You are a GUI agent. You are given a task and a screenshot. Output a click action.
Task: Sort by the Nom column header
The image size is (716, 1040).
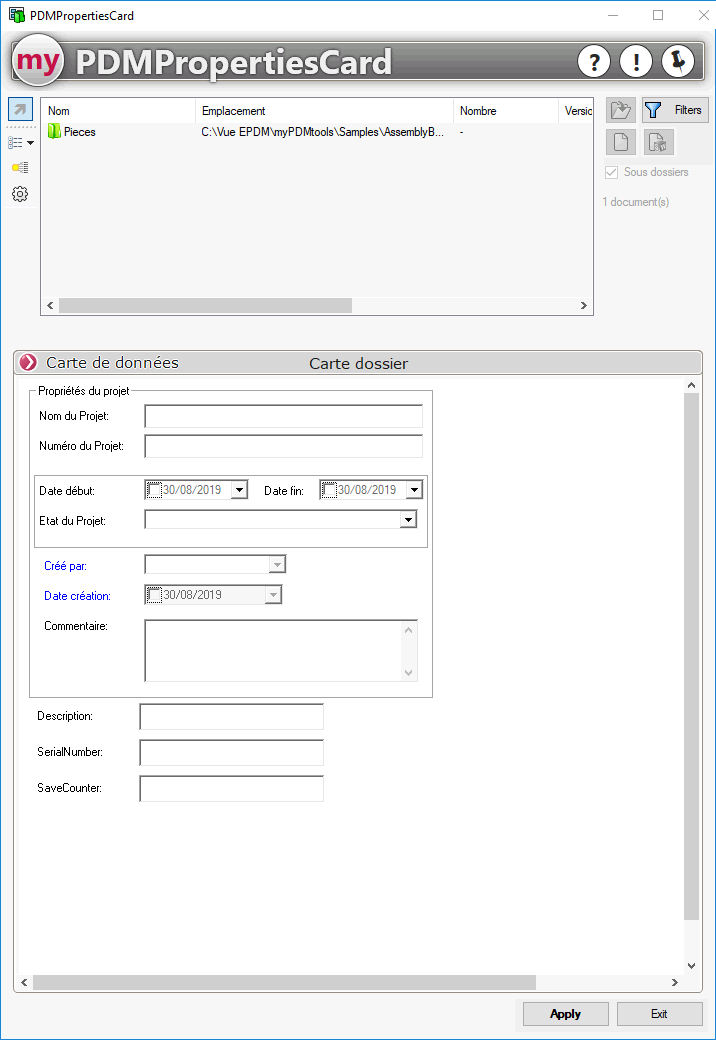pyautogui.click(x=59, y=111)
